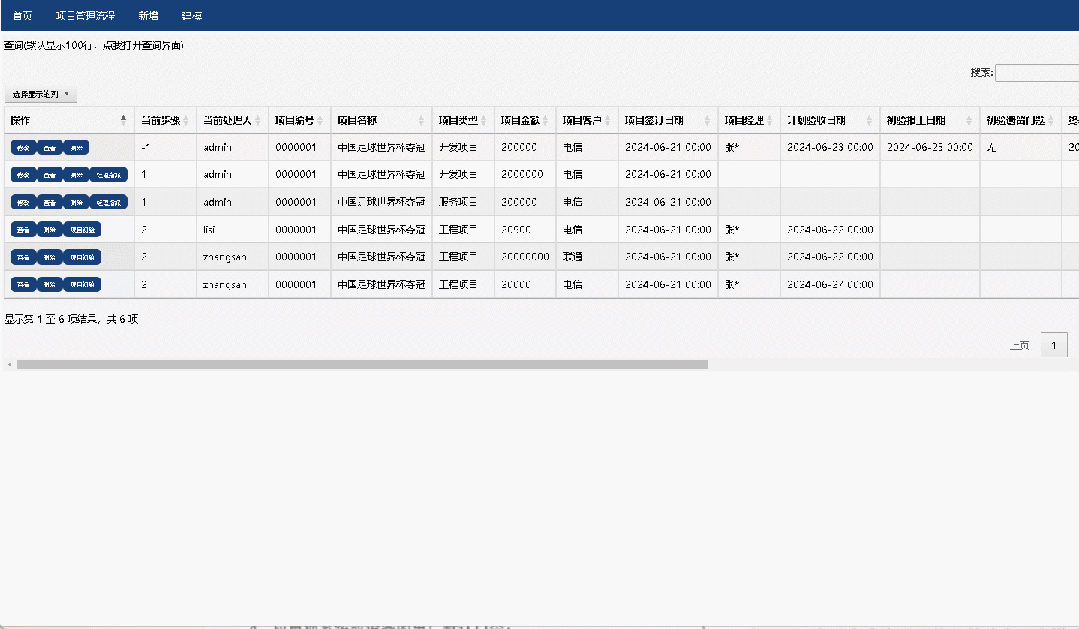This screenshot has width=1079, height=629.
Task: Go to the 上页 previous page link
Action: [x=1020, y=345]
